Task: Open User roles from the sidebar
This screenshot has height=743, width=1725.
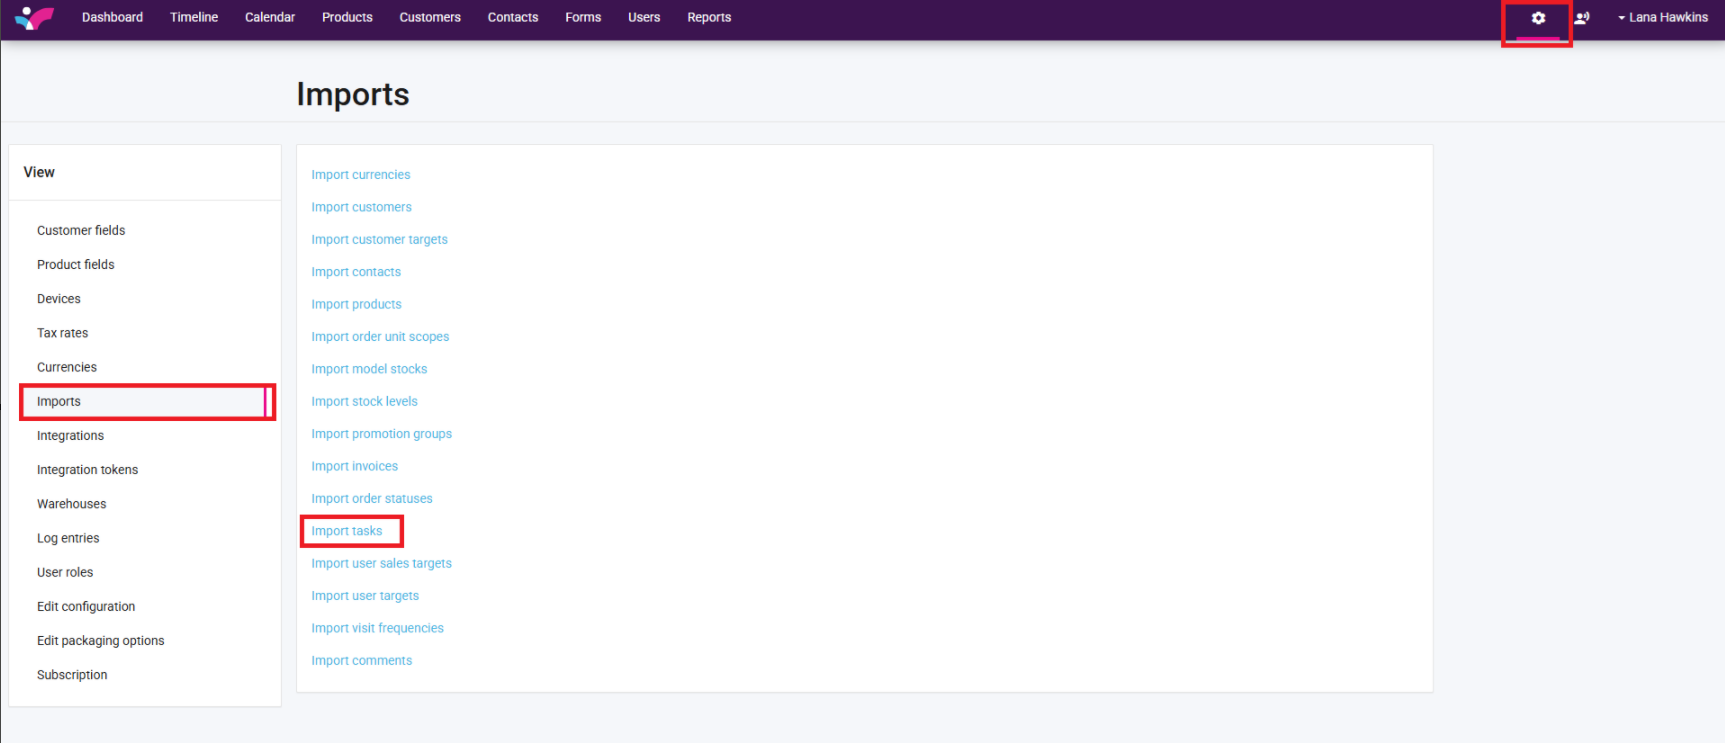Action: point(65,572)
